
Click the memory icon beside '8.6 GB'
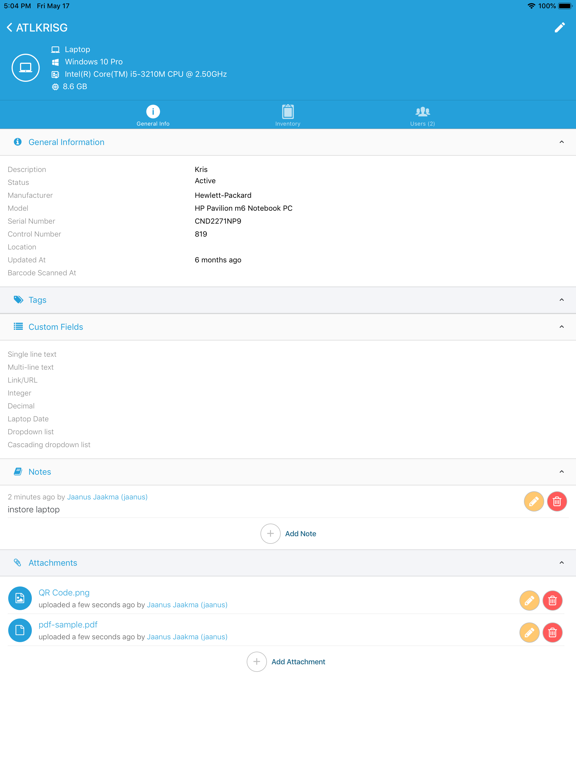pyautogui.click(x=55, y=87)
